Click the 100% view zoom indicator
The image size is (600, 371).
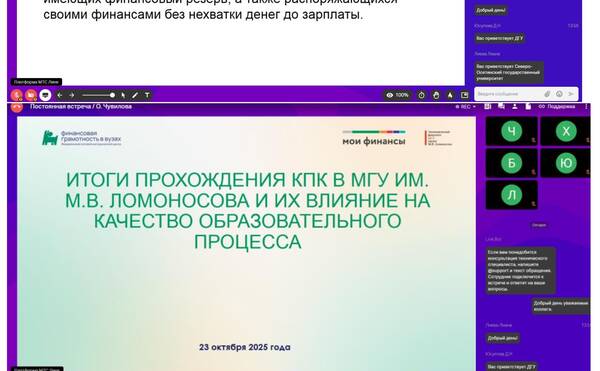click(398, 95)
